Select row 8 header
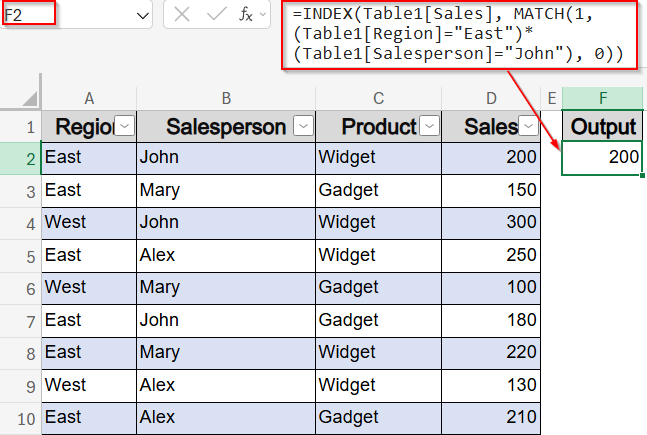This screenshot has width=647, height=435. pyautogui.click(x=21, y=353)
